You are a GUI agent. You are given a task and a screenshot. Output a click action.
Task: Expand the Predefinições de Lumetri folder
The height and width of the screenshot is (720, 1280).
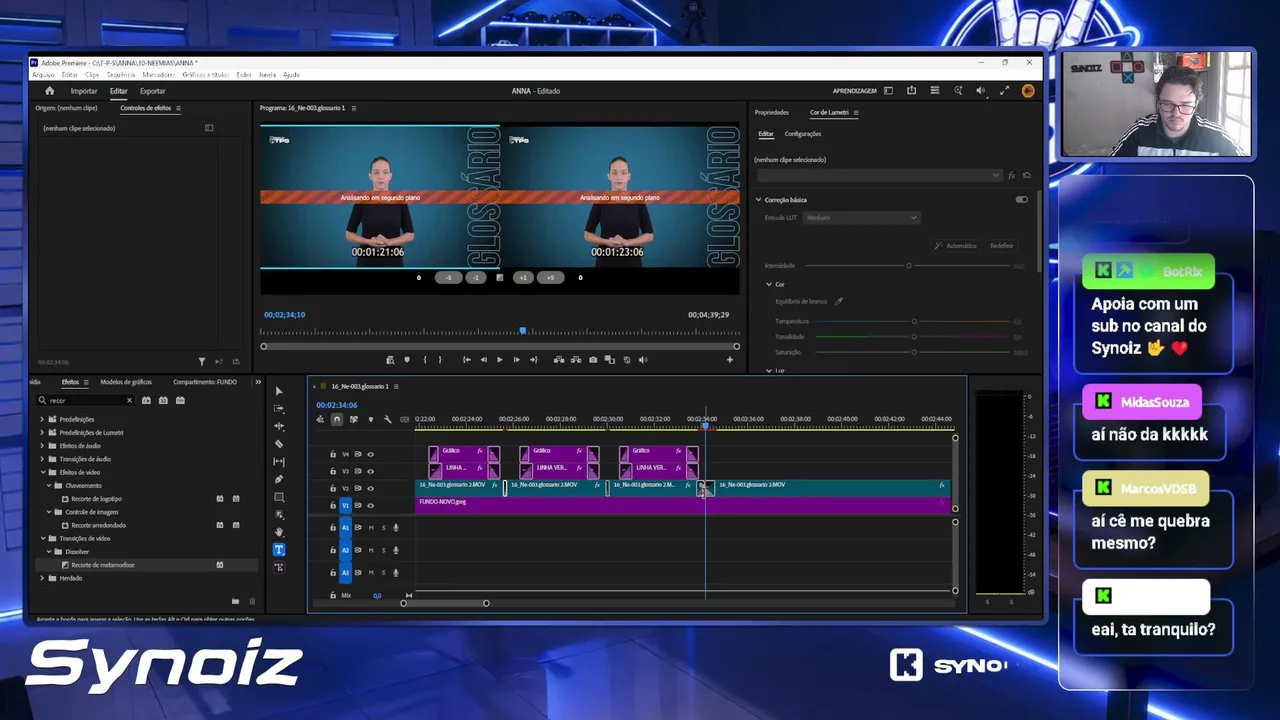pos(42,432)
